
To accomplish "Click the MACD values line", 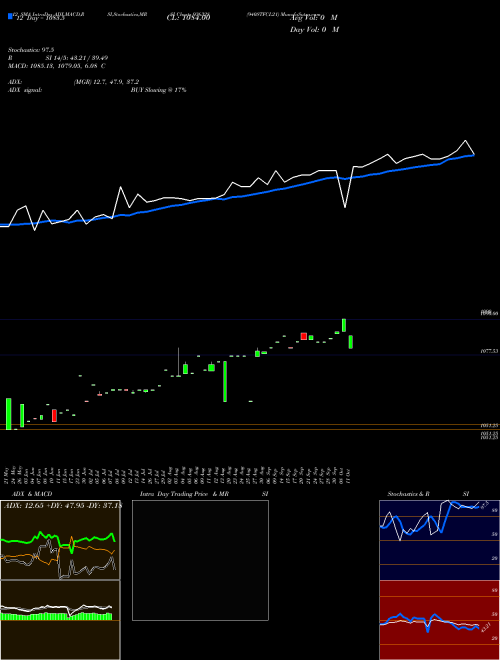I will pos(56,66).
